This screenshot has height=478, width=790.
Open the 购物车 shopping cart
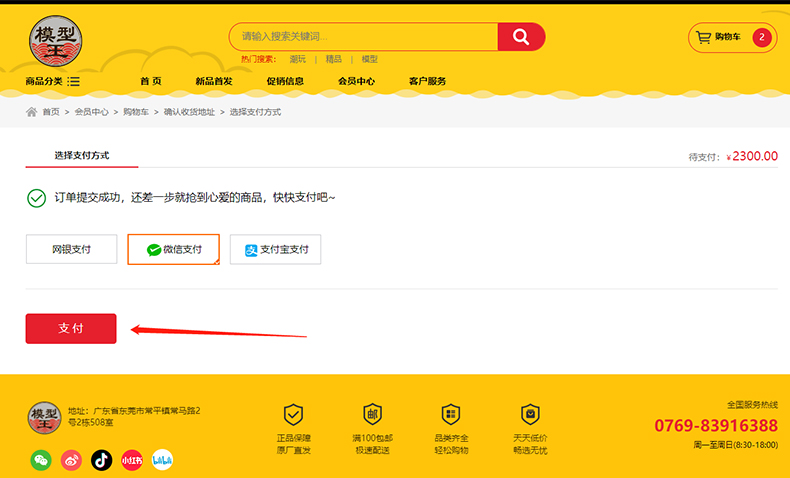732,38
